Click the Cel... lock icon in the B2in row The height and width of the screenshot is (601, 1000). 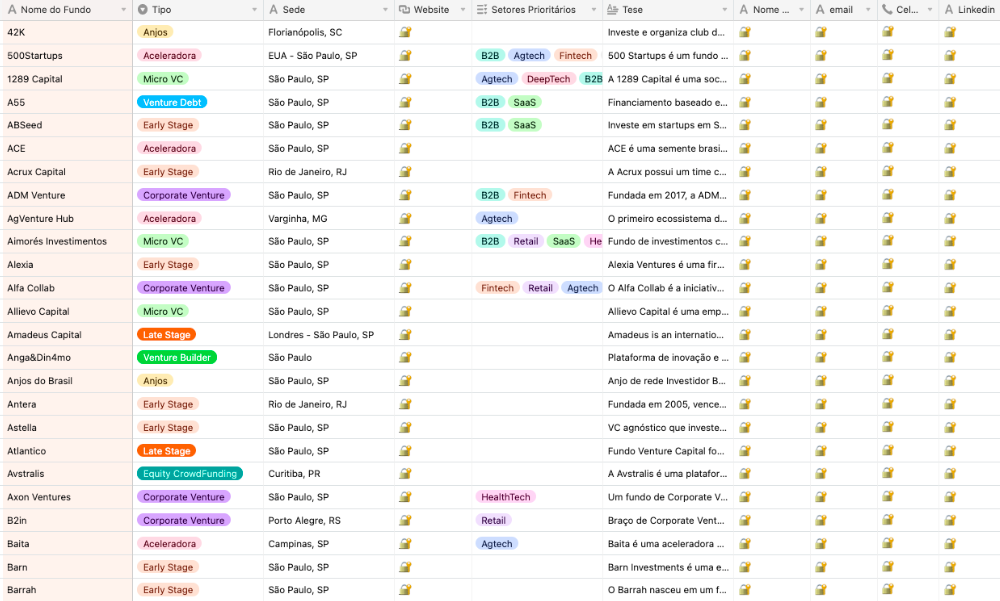coord(888,520)
